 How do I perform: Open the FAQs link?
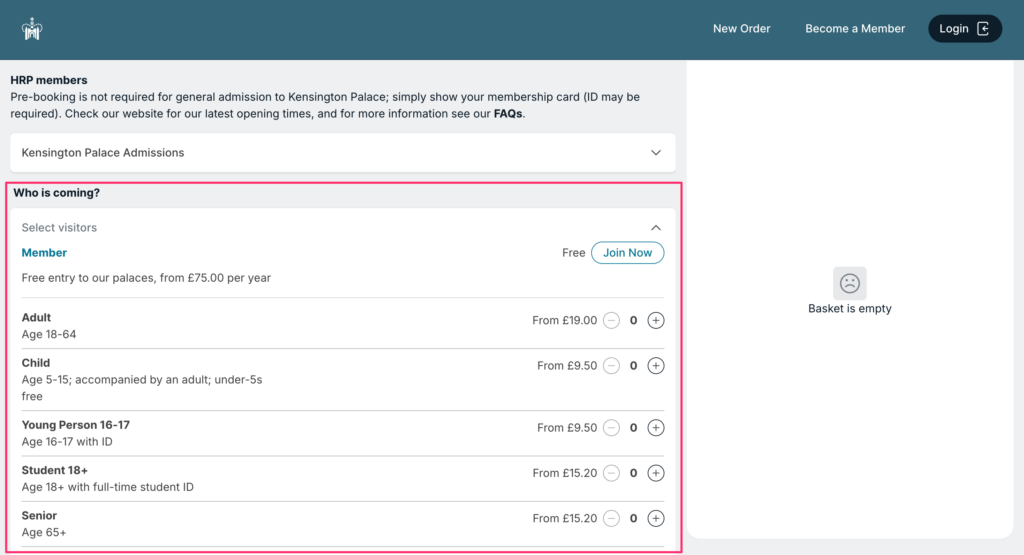click(x=508, y=114)
